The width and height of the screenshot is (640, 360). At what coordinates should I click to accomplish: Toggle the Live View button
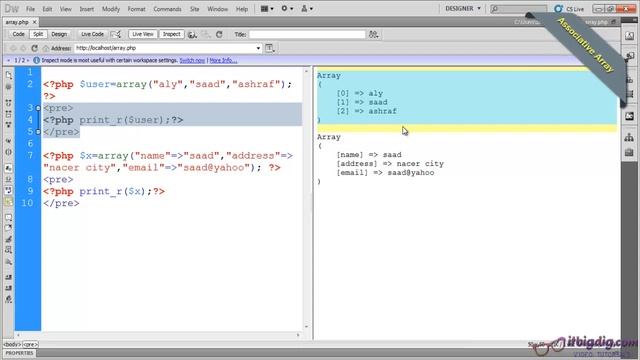pyautogui.click(x=143, y=34)
